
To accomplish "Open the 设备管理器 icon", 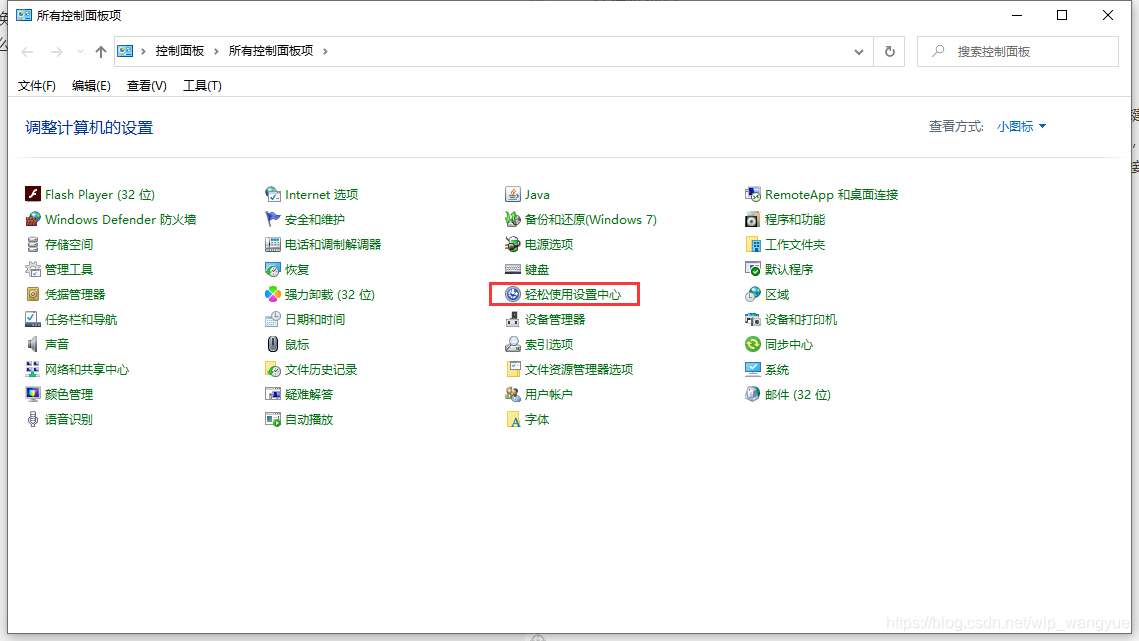I will 513,319.
